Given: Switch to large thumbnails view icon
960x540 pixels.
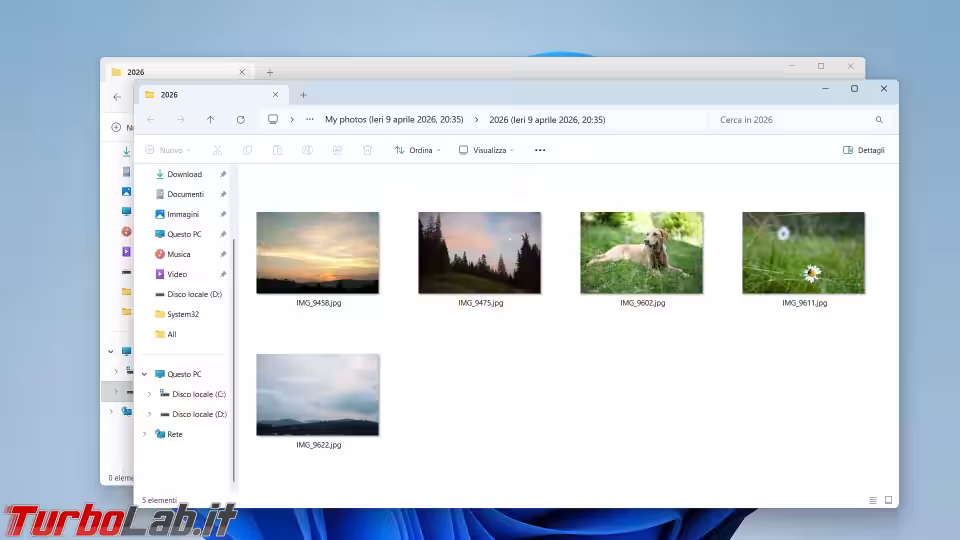Looking at the screenshot, I should tap(888, 500).
